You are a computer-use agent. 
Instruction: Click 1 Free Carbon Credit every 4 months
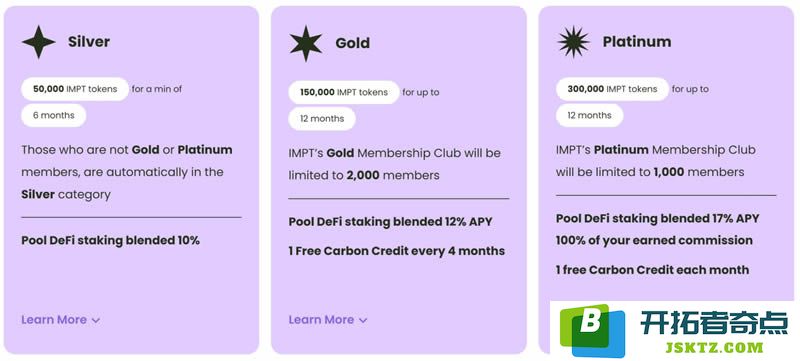coord(396,251)
